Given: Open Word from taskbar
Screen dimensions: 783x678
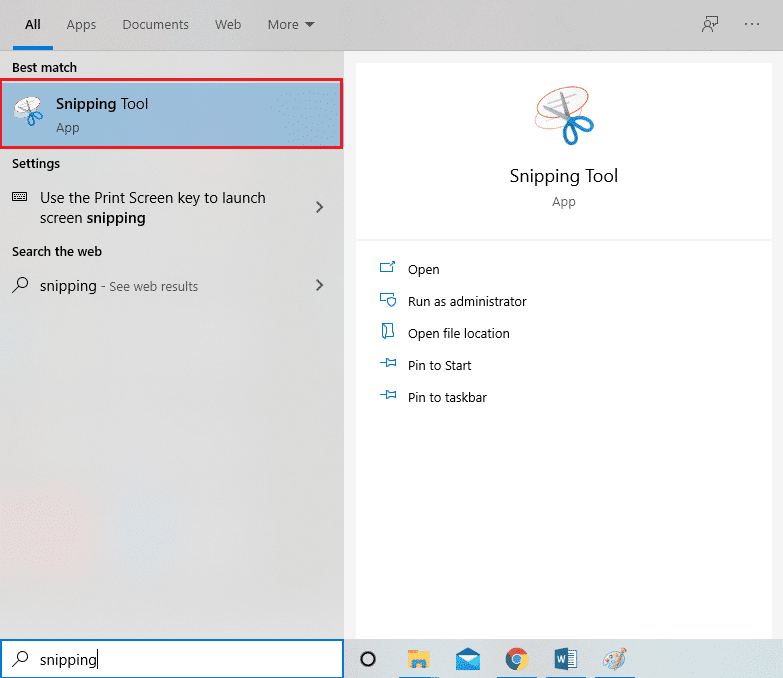Looking at the screenshot, I should (565, 659).
